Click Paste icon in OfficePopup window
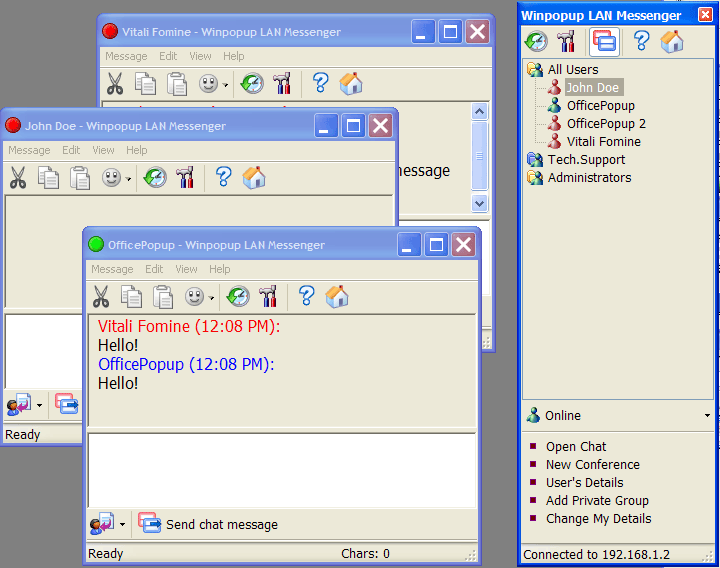The image size is (720, 568). click(x=163, y=296)
